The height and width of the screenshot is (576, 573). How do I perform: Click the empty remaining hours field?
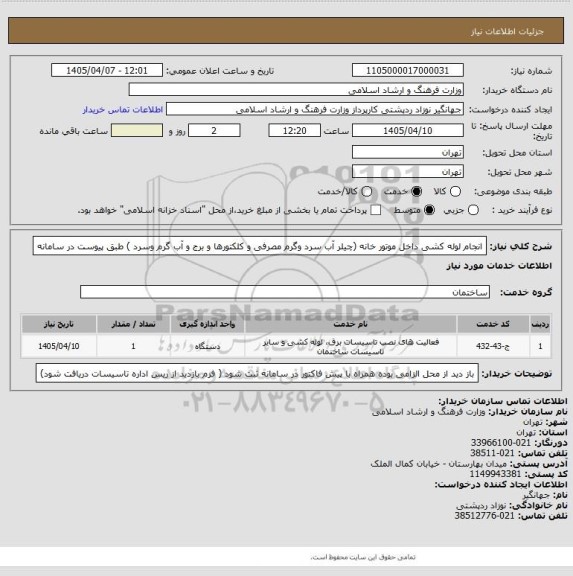137,130
